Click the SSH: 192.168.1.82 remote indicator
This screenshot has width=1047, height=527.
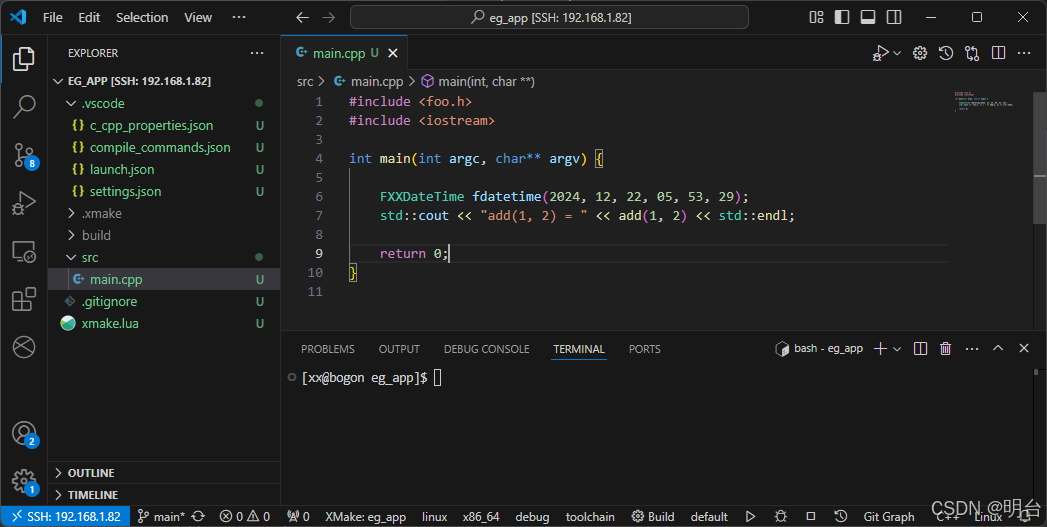(65, 516)
